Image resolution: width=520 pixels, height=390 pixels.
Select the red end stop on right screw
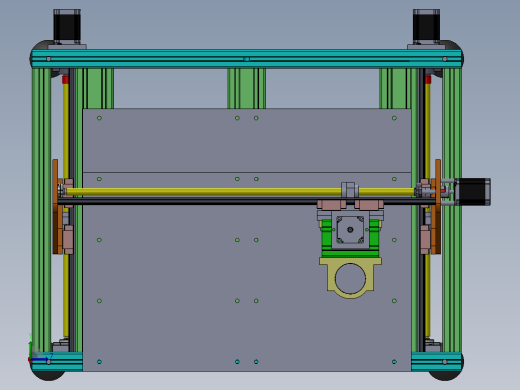click(428, 80)
